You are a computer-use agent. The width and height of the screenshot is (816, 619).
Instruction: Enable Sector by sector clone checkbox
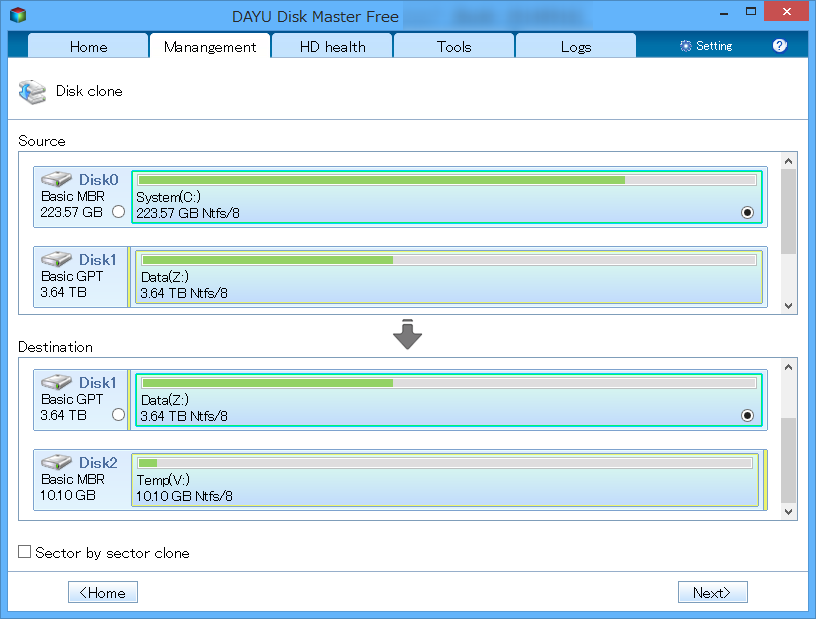point(24,552)
